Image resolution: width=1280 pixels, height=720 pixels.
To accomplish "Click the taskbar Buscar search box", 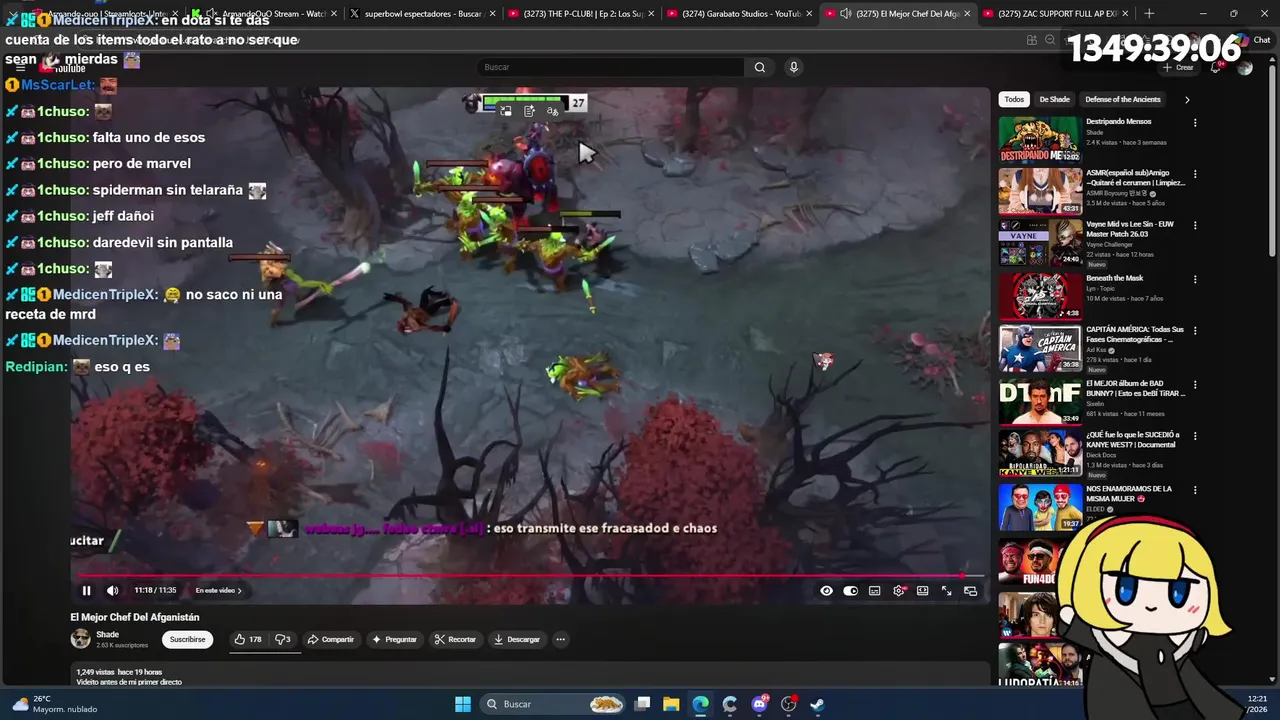I will pyautogui.click(x=554, y=704).
